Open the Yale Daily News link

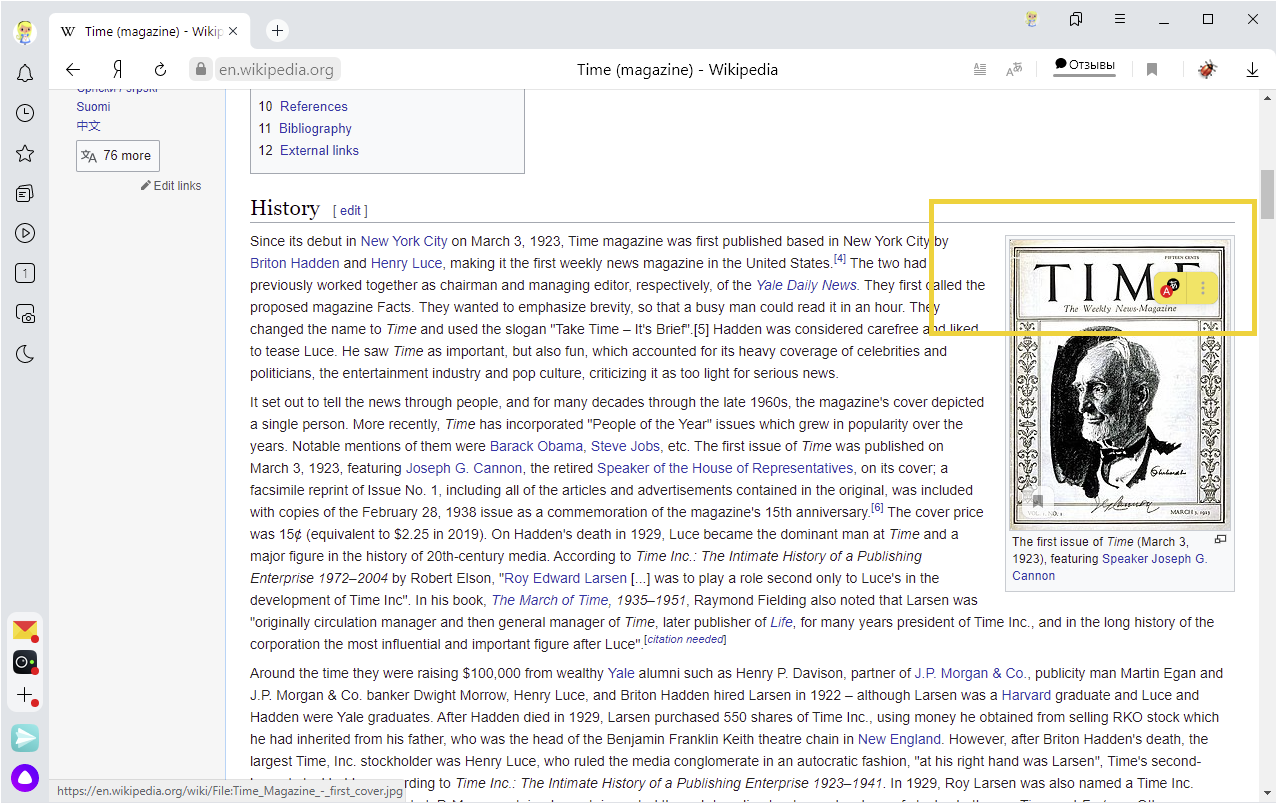[x=806, y=285]
